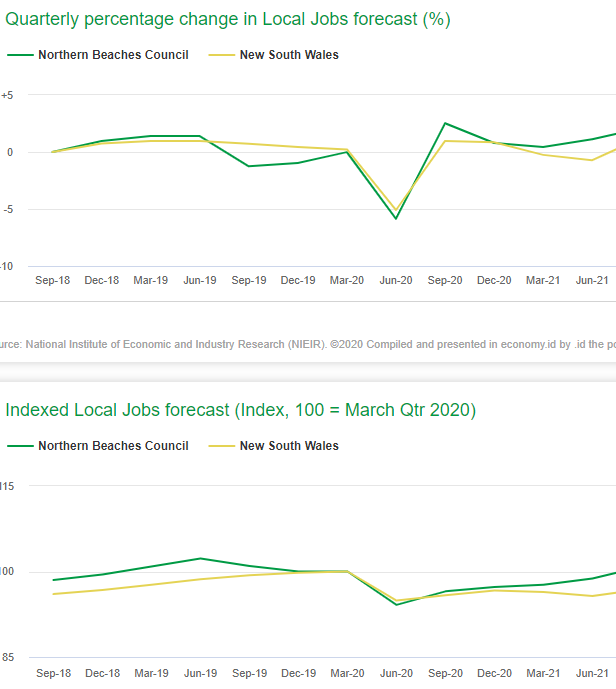616x689 pixels.
Task: Click Mar-20 x-axis label in Indexed chart
Action: [347, 673]
